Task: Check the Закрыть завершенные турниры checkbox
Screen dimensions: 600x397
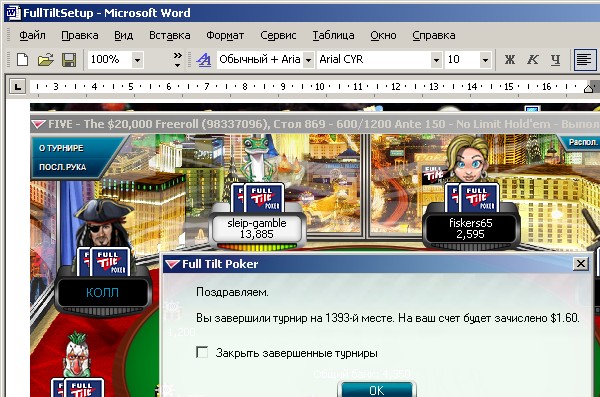Action: [202, 352]
